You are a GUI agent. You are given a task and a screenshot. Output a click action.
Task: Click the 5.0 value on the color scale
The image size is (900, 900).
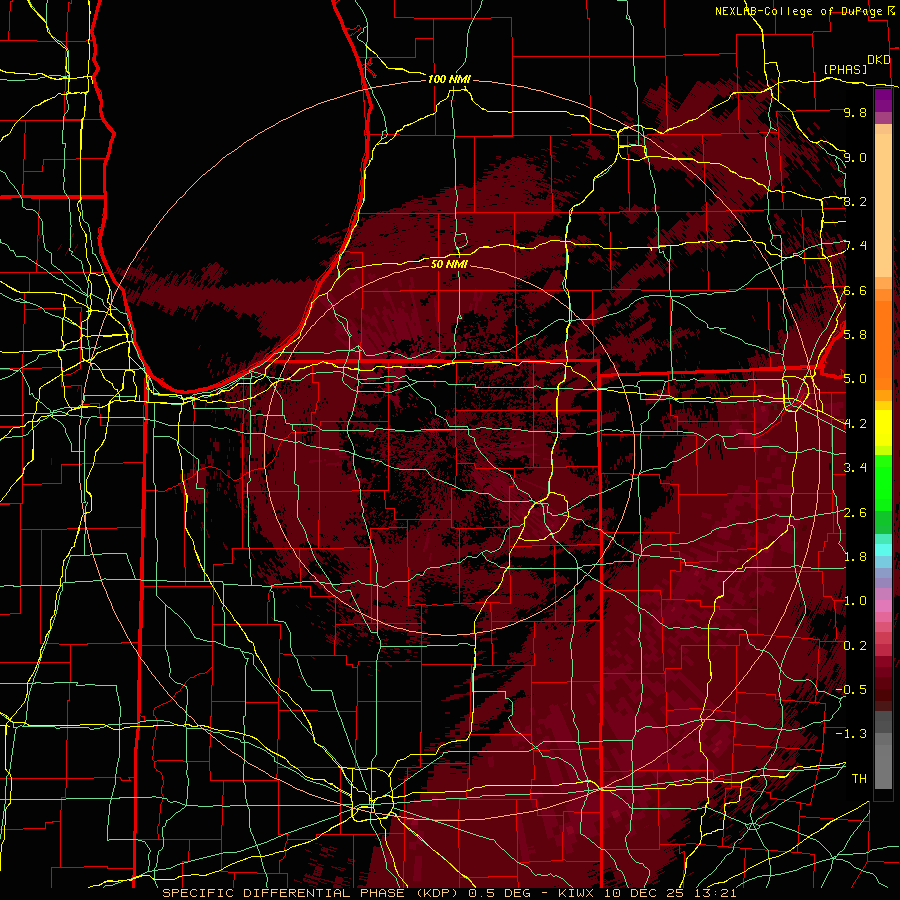pos(855,379)
